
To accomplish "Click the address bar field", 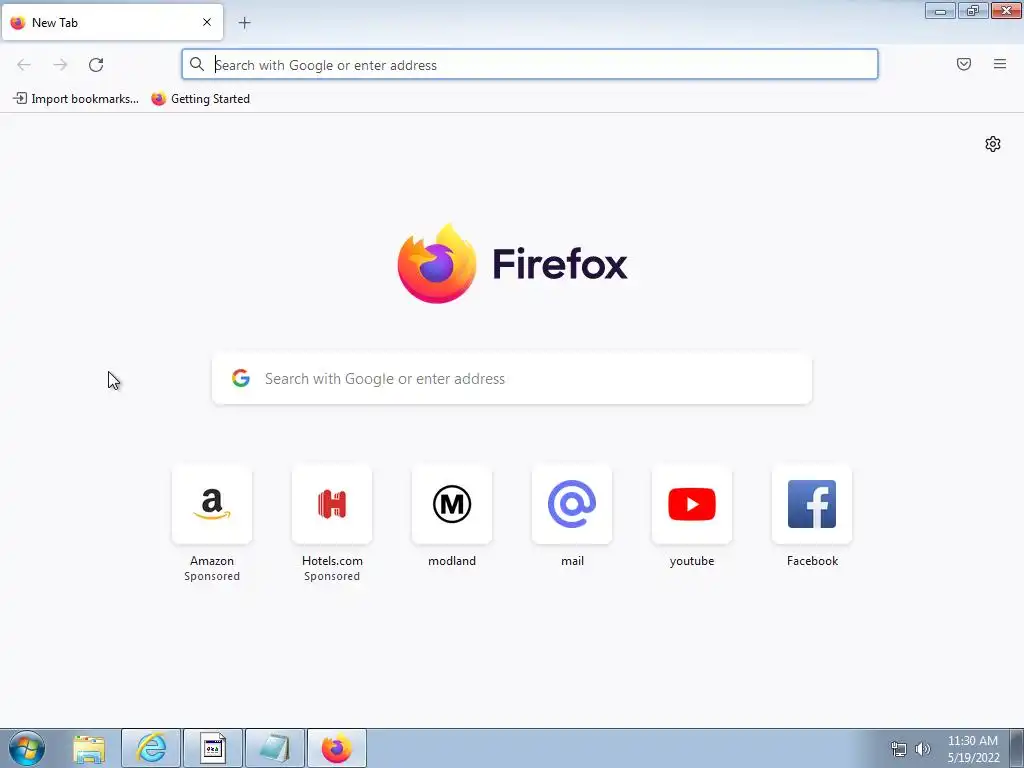I will tap(530, 65).
